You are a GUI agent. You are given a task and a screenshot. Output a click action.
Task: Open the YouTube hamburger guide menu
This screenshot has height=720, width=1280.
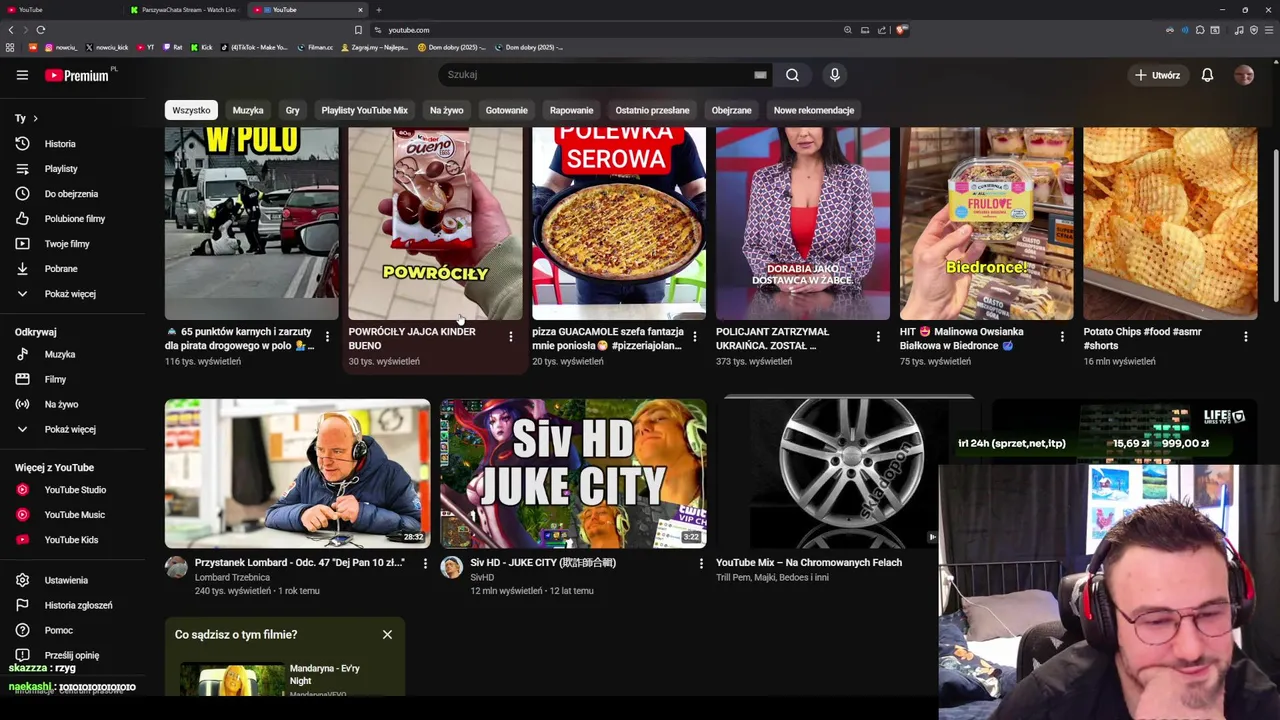(22, 75)
